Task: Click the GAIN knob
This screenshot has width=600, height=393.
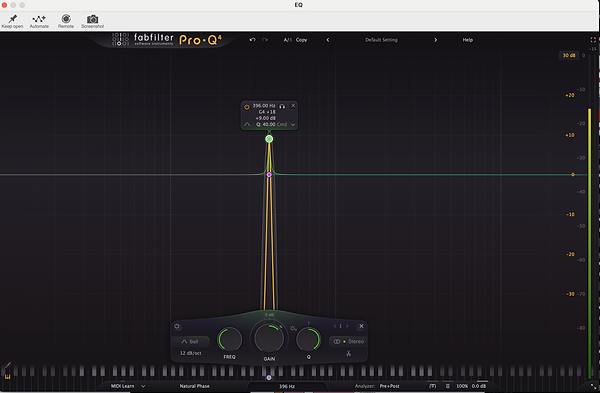Action: [x=269, y=338]
